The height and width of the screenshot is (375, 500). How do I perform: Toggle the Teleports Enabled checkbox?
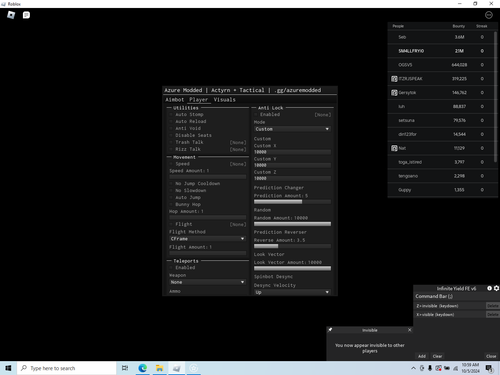point(171,268)
